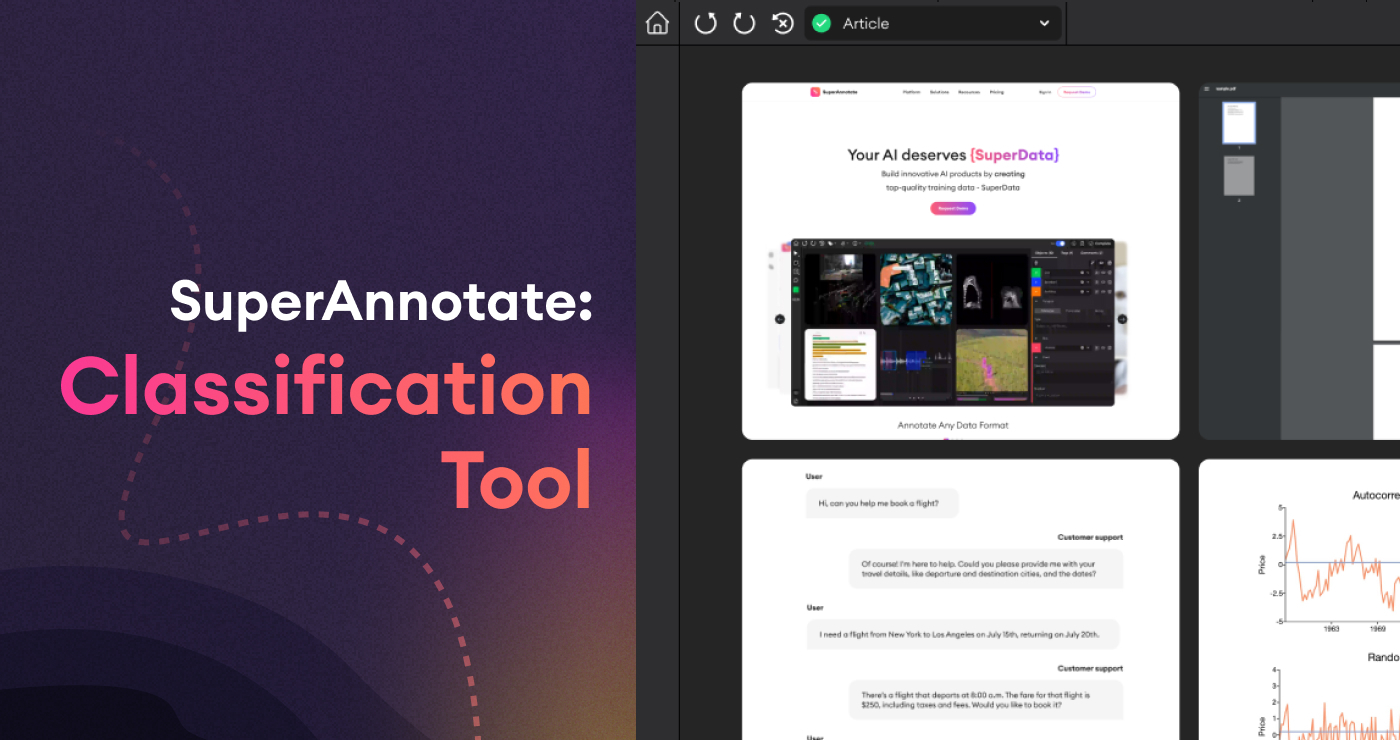Click the reset arrow icon with X
Image resolution: width=1400 pixels, height=740 pixels.
coord(783,23)
